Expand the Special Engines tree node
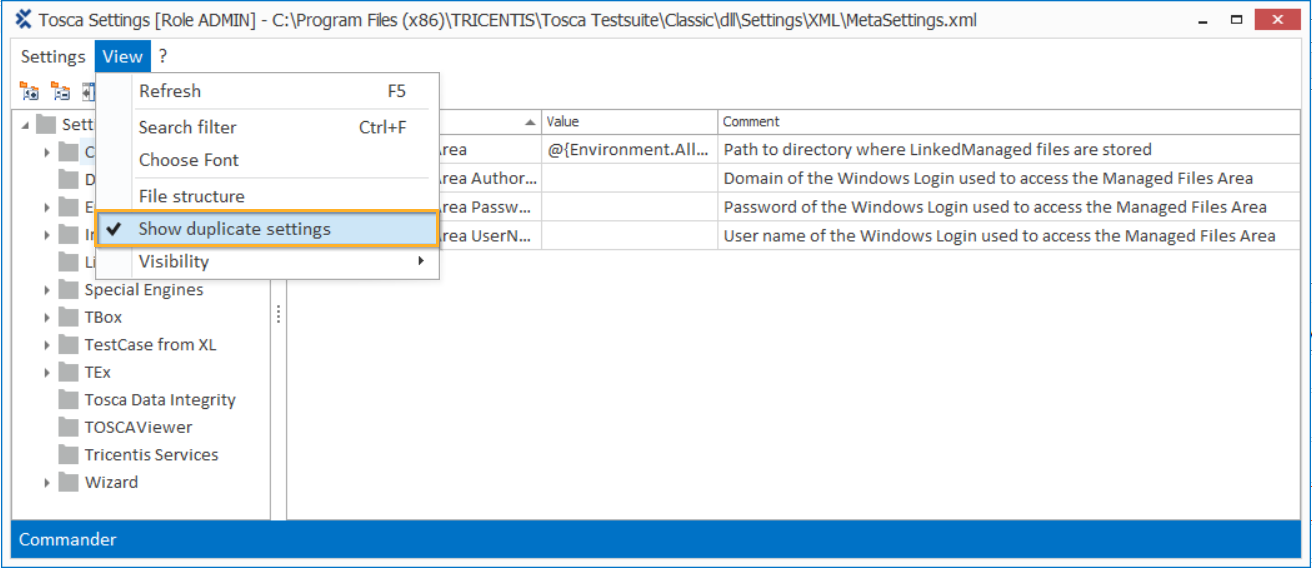The width and height of the screenshot is (1312, 568). [x=47, y=290]
